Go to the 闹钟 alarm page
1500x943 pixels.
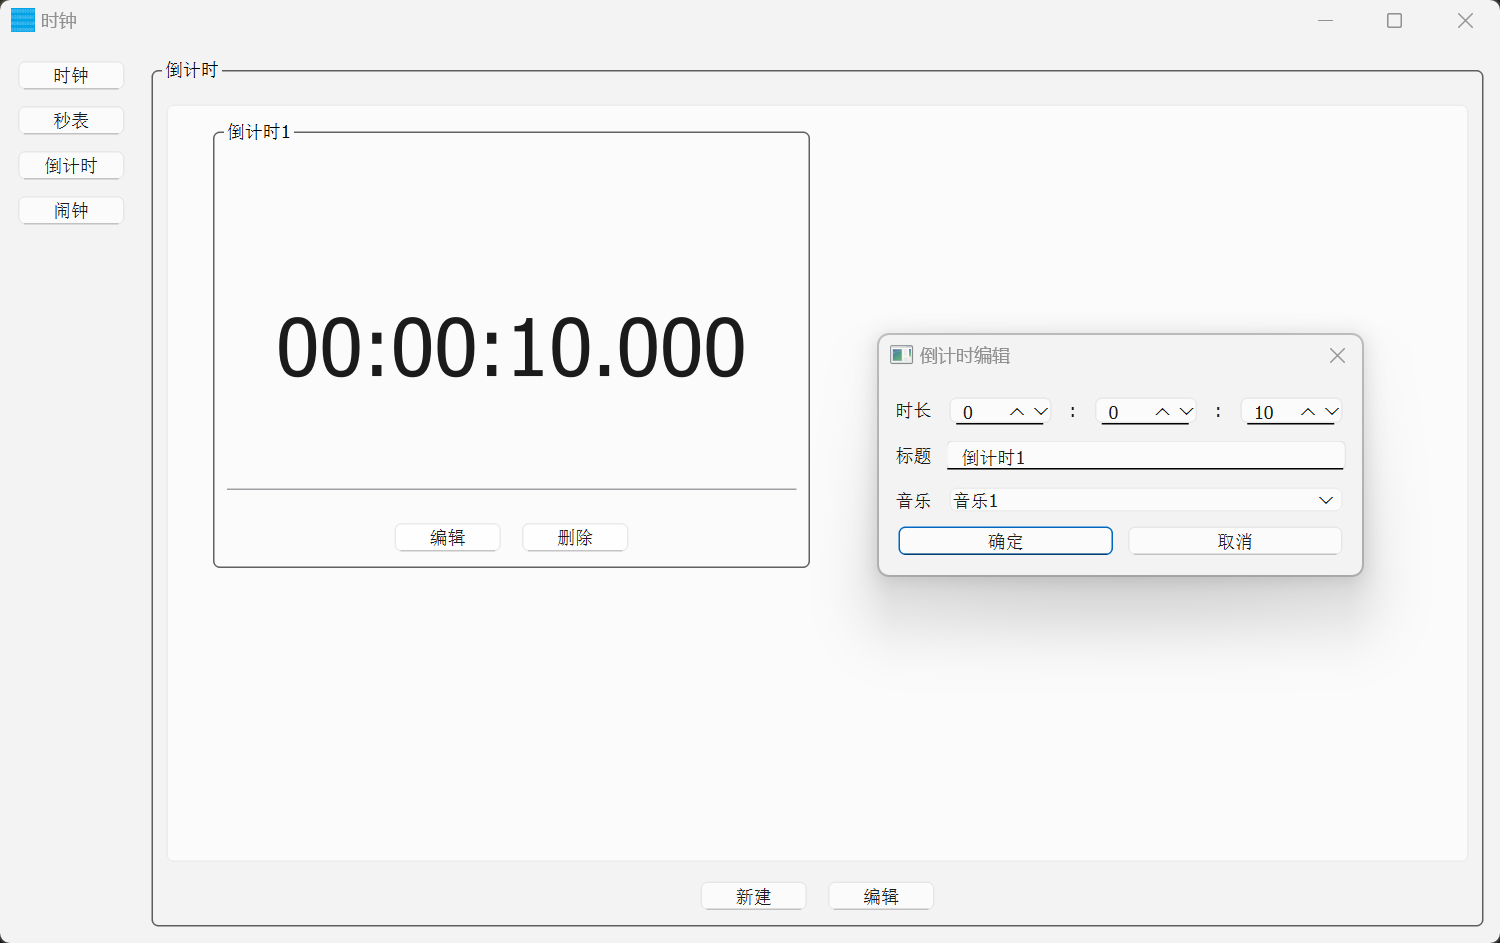click(x=71, y=211)
